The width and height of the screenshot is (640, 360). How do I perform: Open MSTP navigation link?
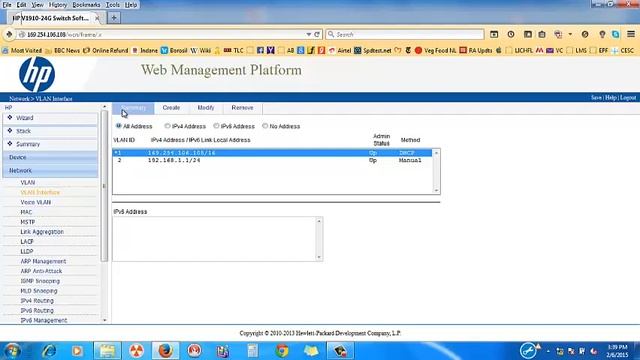point(27,222)
